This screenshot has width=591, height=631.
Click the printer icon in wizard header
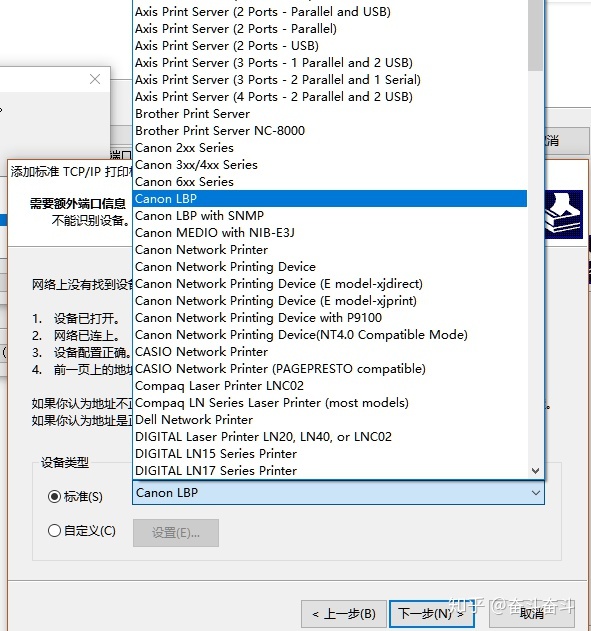564,214
